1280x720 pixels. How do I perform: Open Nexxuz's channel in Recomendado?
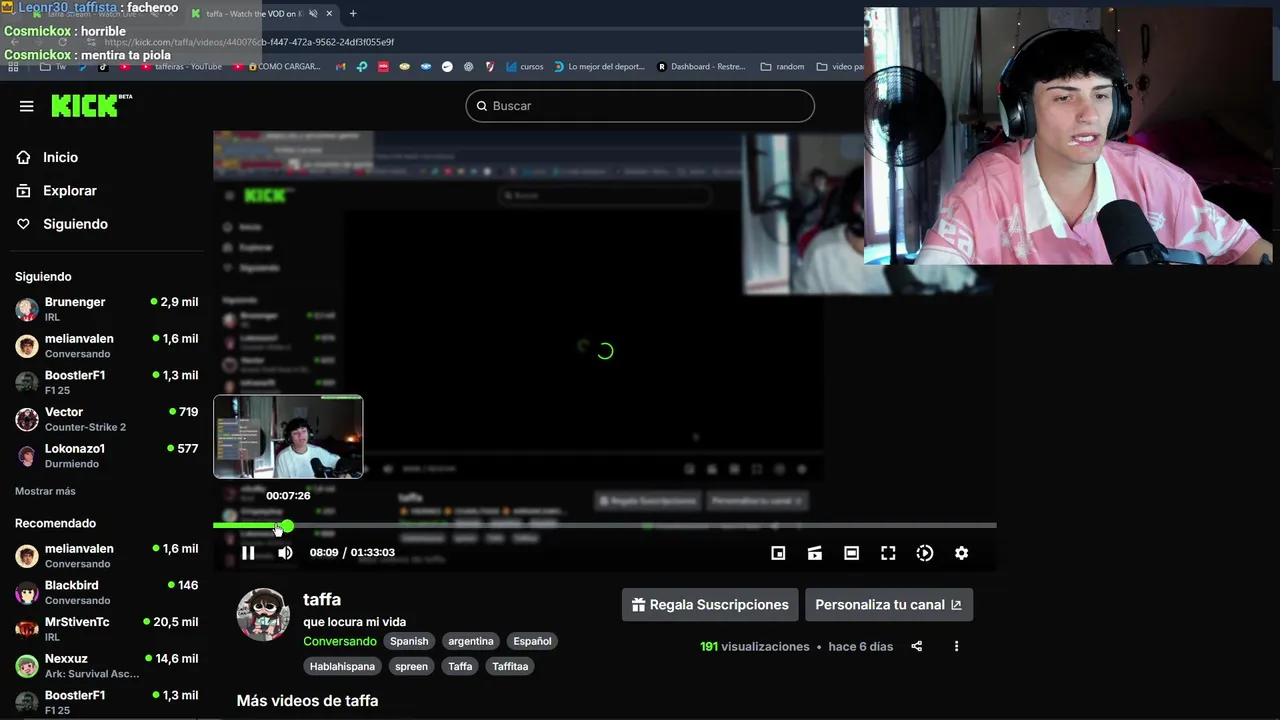pyautogui.click(x=106, y=666)
